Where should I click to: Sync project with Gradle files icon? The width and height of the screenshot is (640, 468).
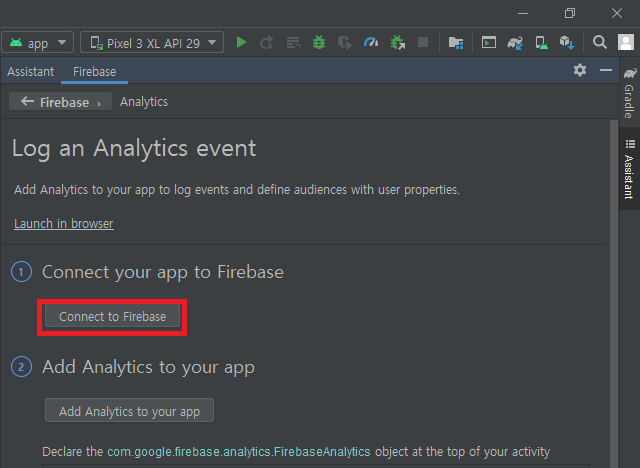point(515,42)
